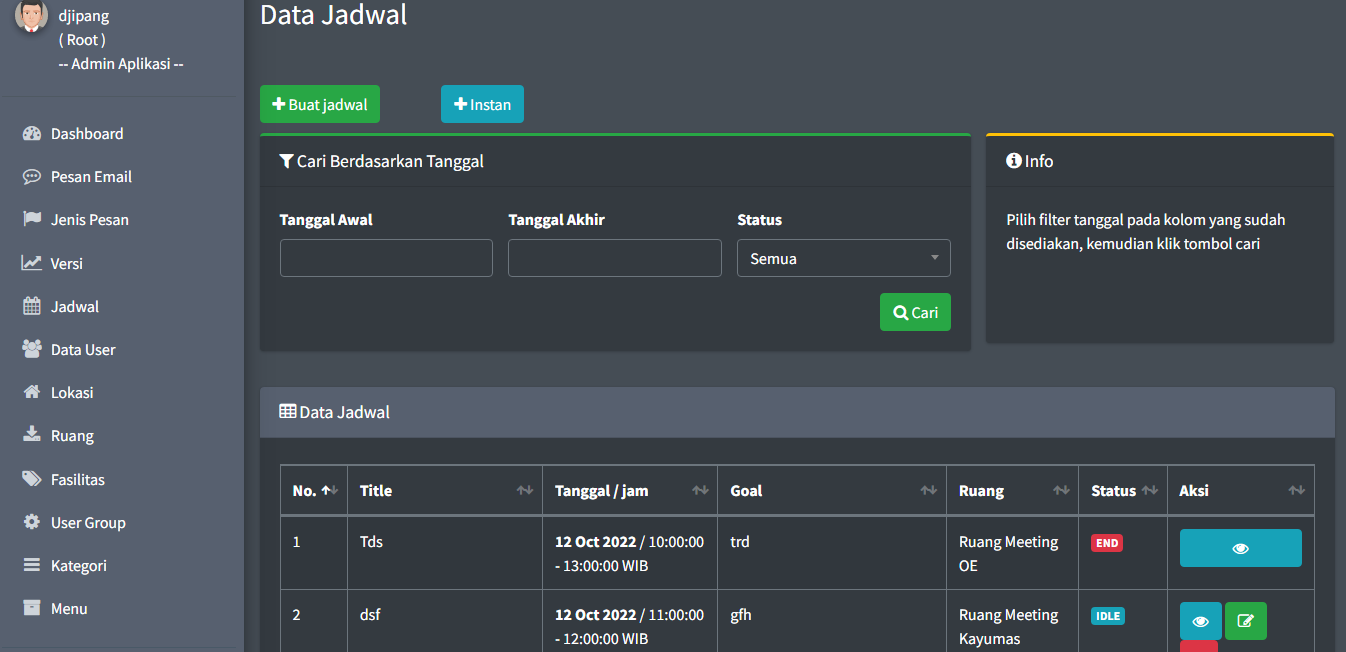The height and width of the screenshot is (652, 1346).
Task: Click the Fasilitas tags icon
Action: point(32,479)
